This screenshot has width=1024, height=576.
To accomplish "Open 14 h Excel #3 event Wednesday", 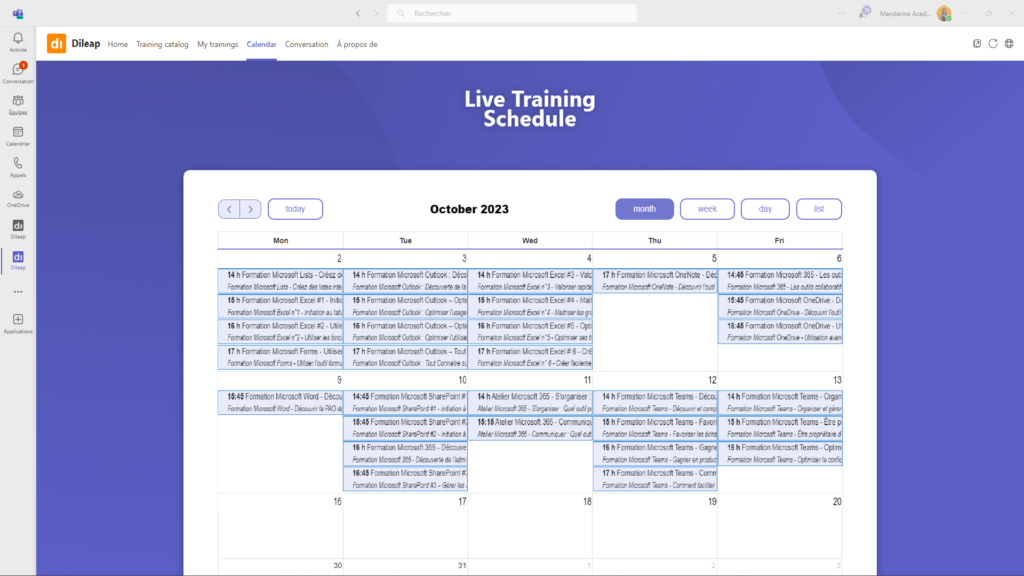I will coord(530,281).
